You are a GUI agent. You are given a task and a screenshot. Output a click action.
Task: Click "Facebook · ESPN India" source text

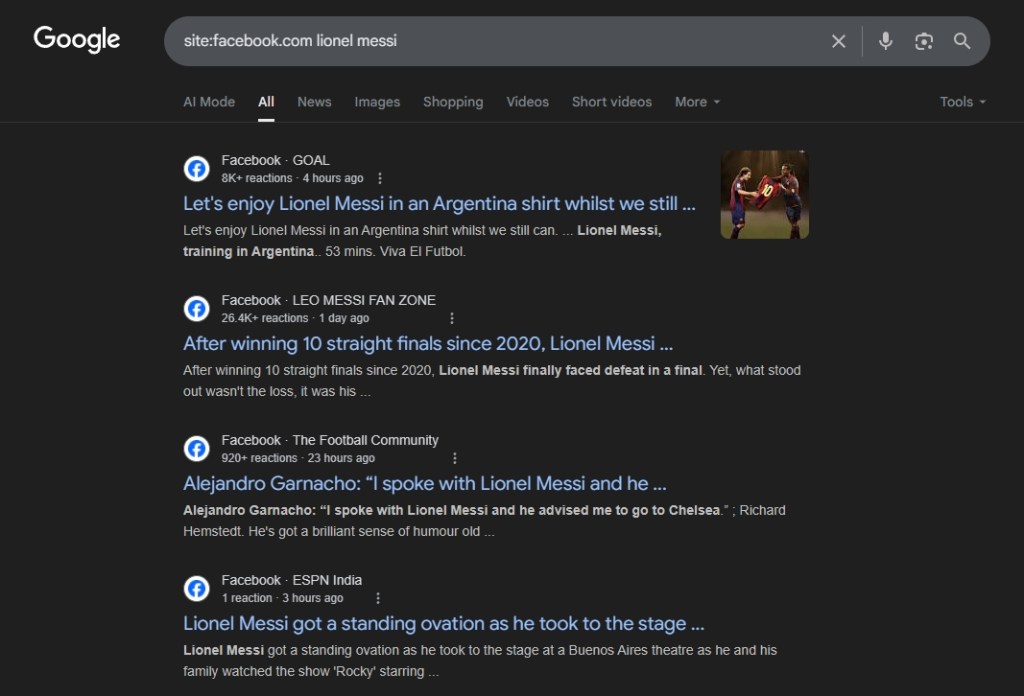pyautogui.click(x=291, y=580)
